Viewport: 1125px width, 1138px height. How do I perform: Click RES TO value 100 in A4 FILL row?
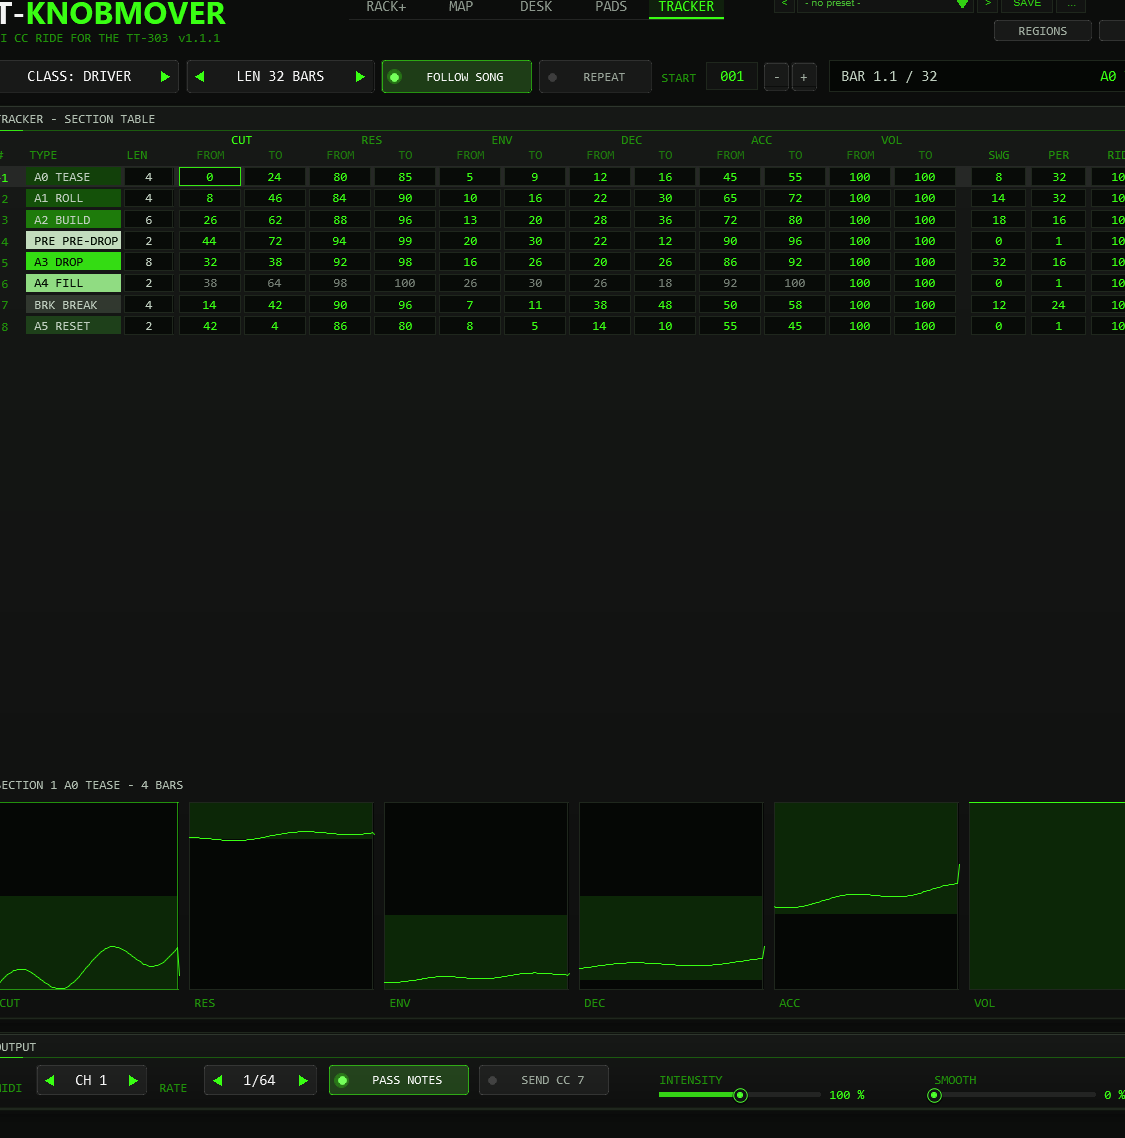coord(405,283)
